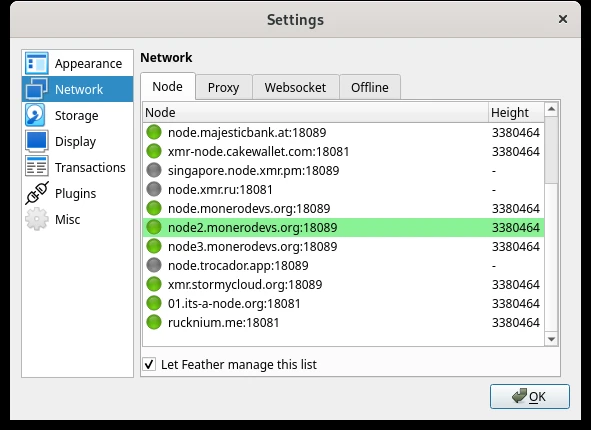
Task: Uncheck Let Feather manage this list
Action: point(149,364)
